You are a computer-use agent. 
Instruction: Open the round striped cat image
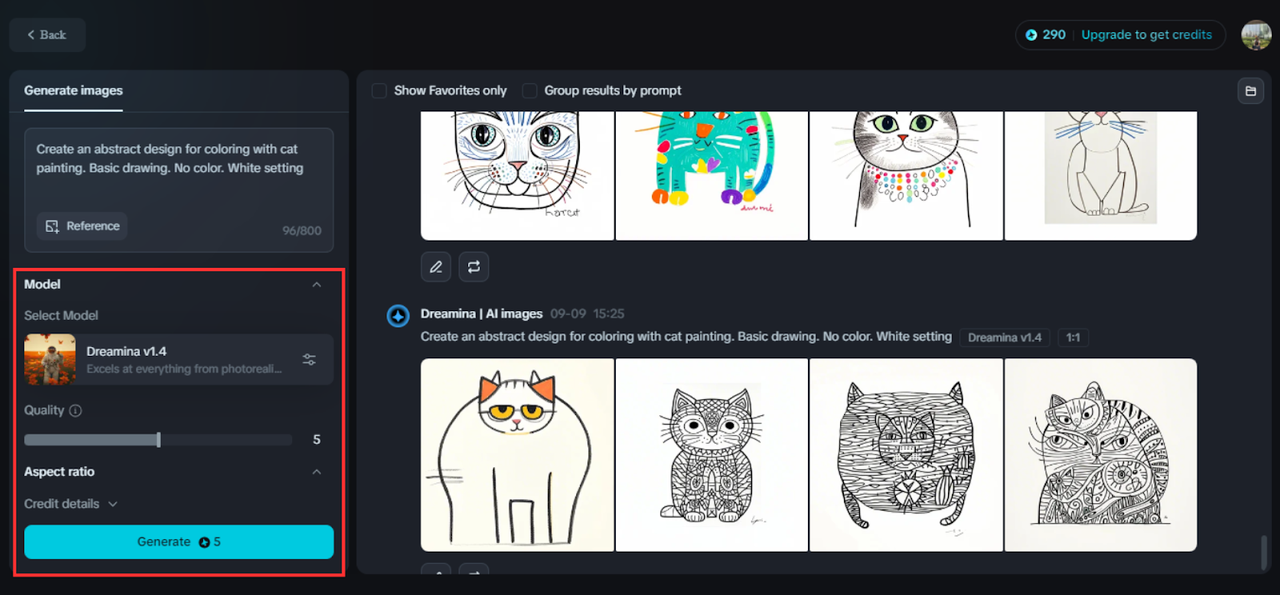[906, 455]
